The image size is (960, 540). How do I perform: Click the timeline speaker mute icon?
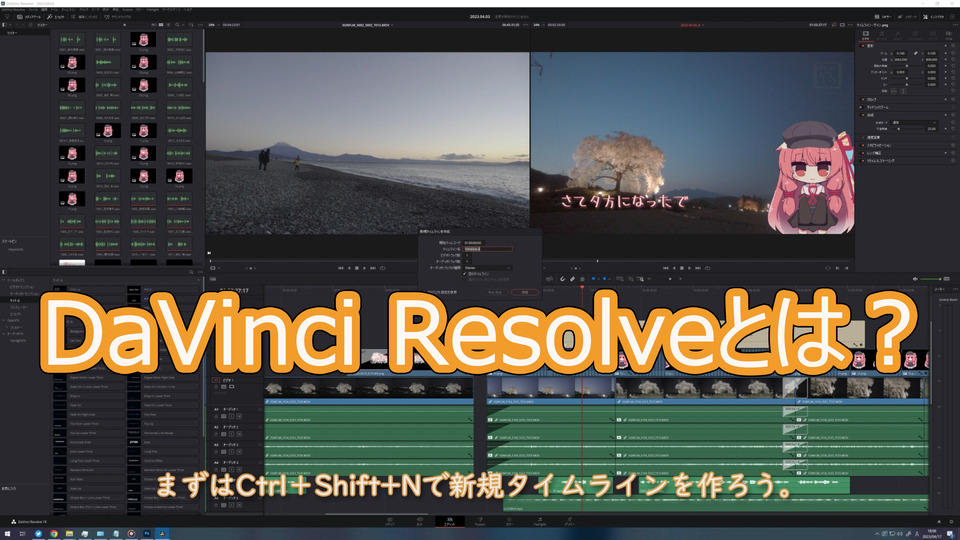(x=915, y=279)
